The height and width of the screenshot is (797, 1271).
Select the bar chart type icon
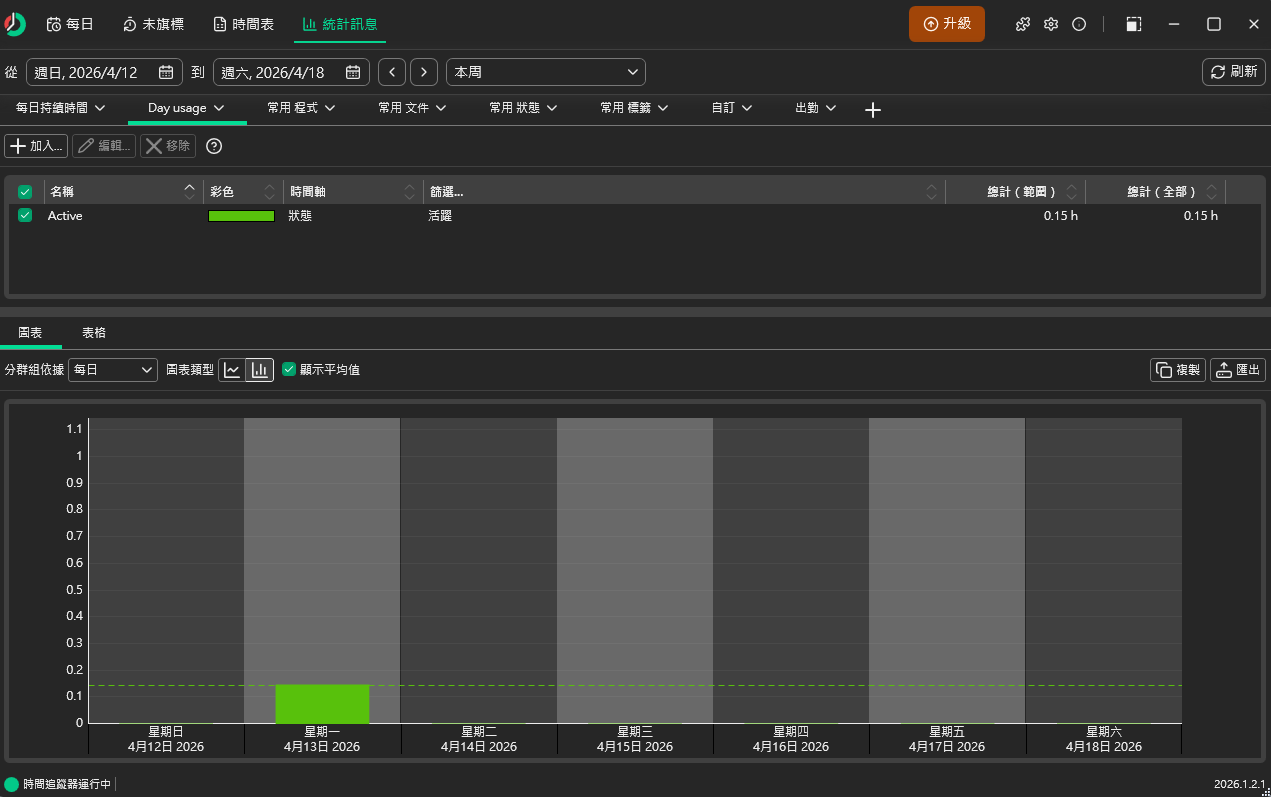260,370
